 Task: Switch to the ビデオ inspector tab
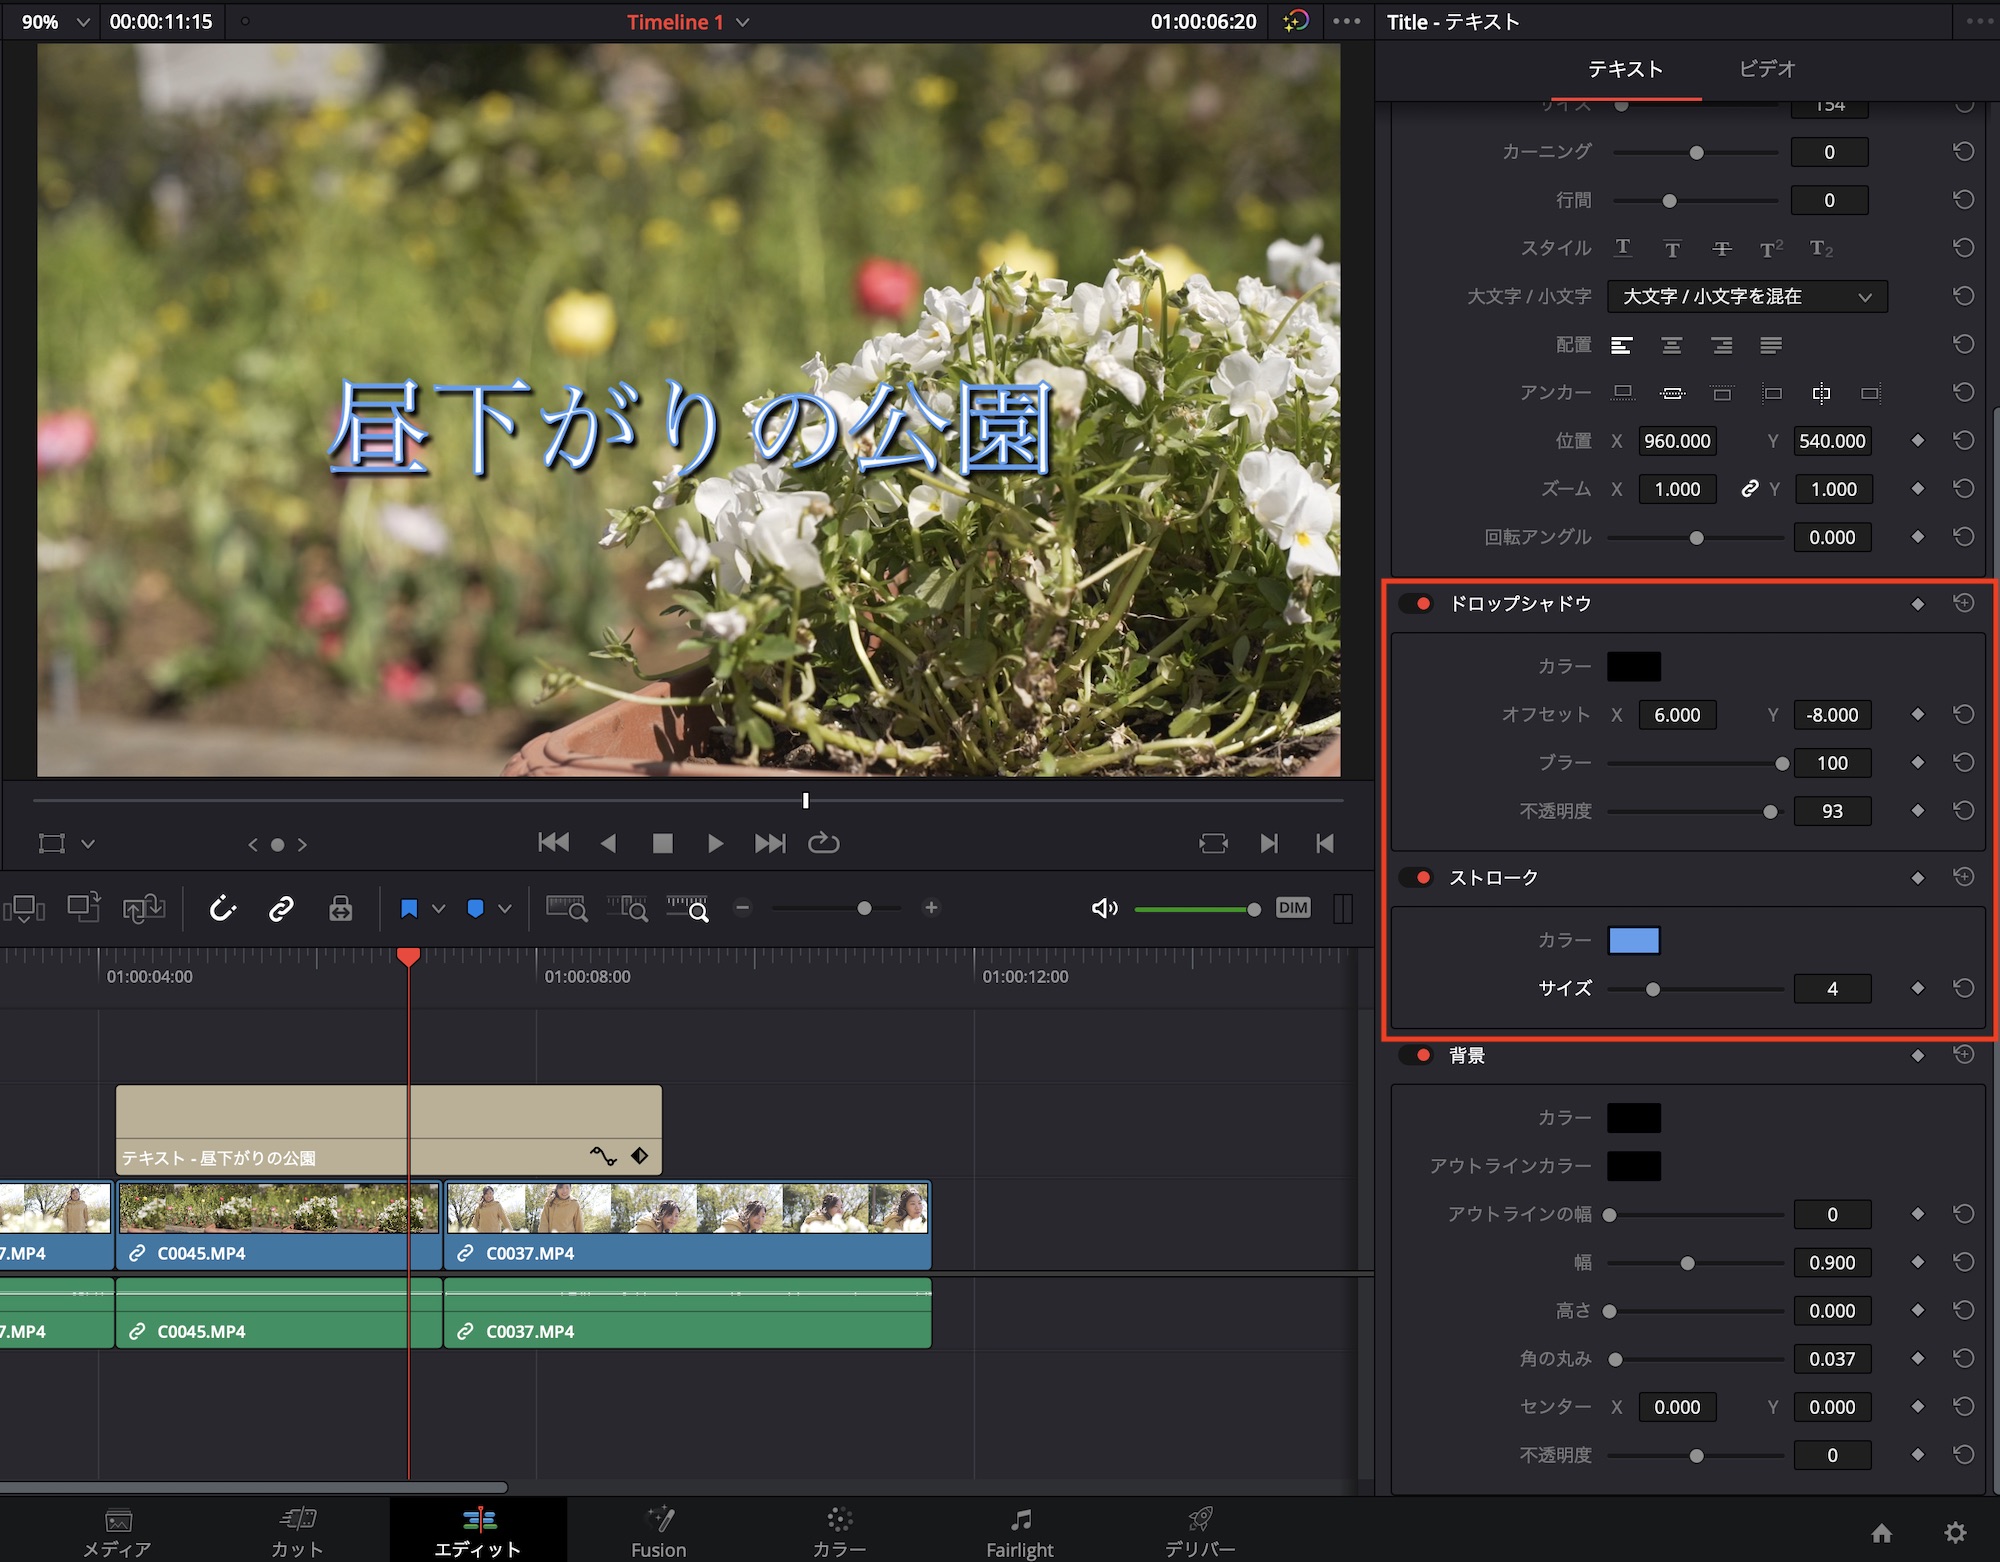click(1766, 68)
